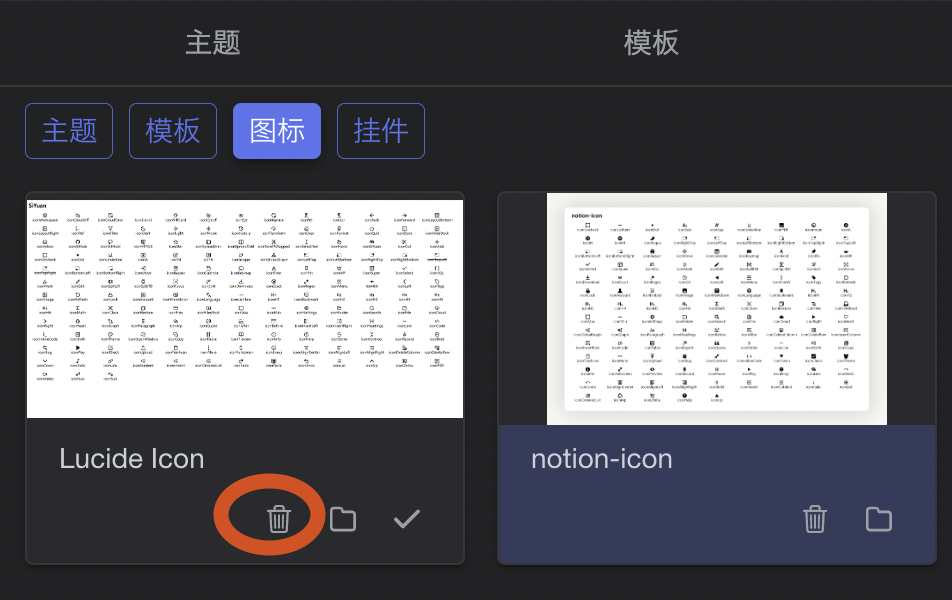
Task: Open the Lucide Icon preview thumbnail
Action: tap(244, 307)
